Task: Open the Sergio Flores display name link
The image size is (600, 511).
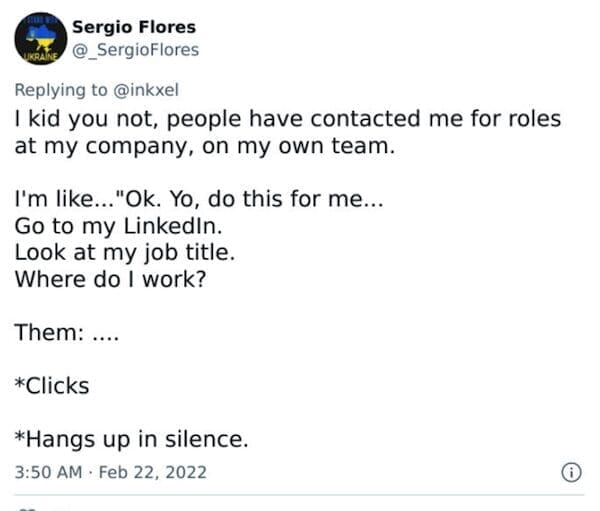Action: pyautogui.click(x=134, y=27)
